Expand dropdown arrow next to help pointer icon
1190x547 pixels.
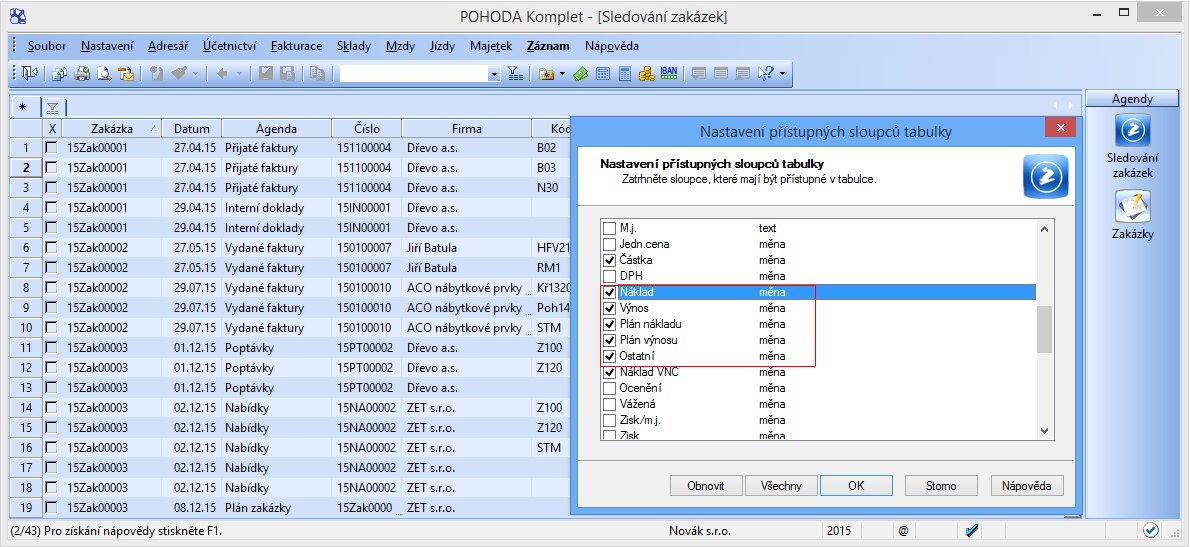pos(782,74)
